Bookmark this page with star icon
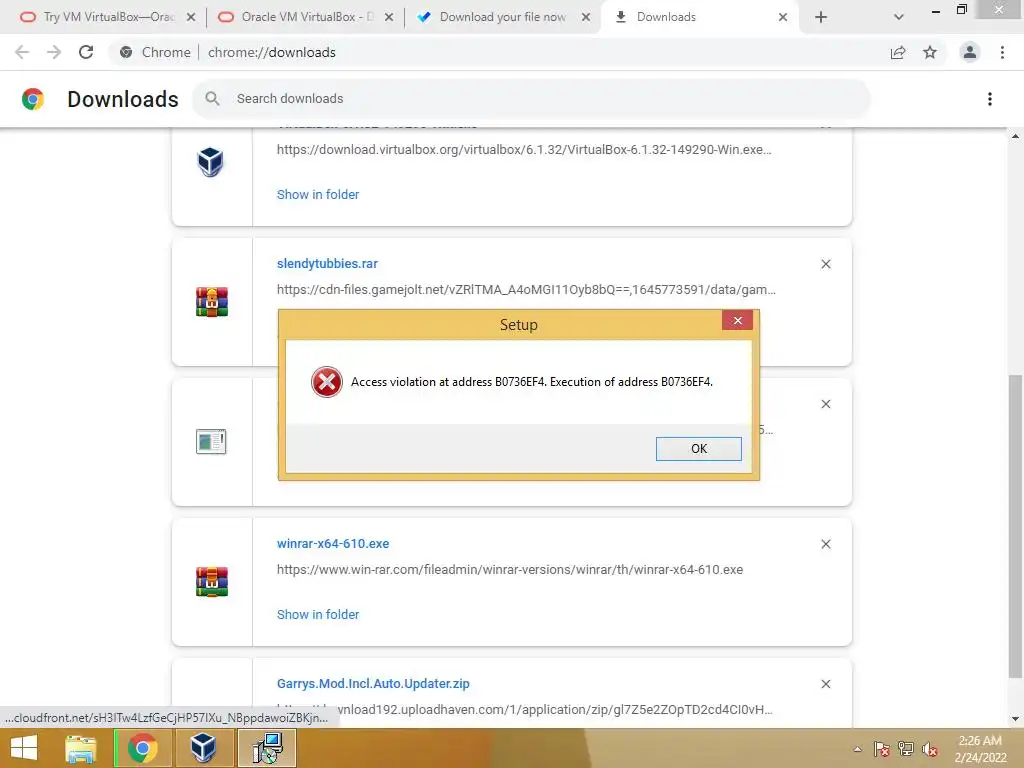The width and height of the screenshot is (1024, 768). [930, 52]
